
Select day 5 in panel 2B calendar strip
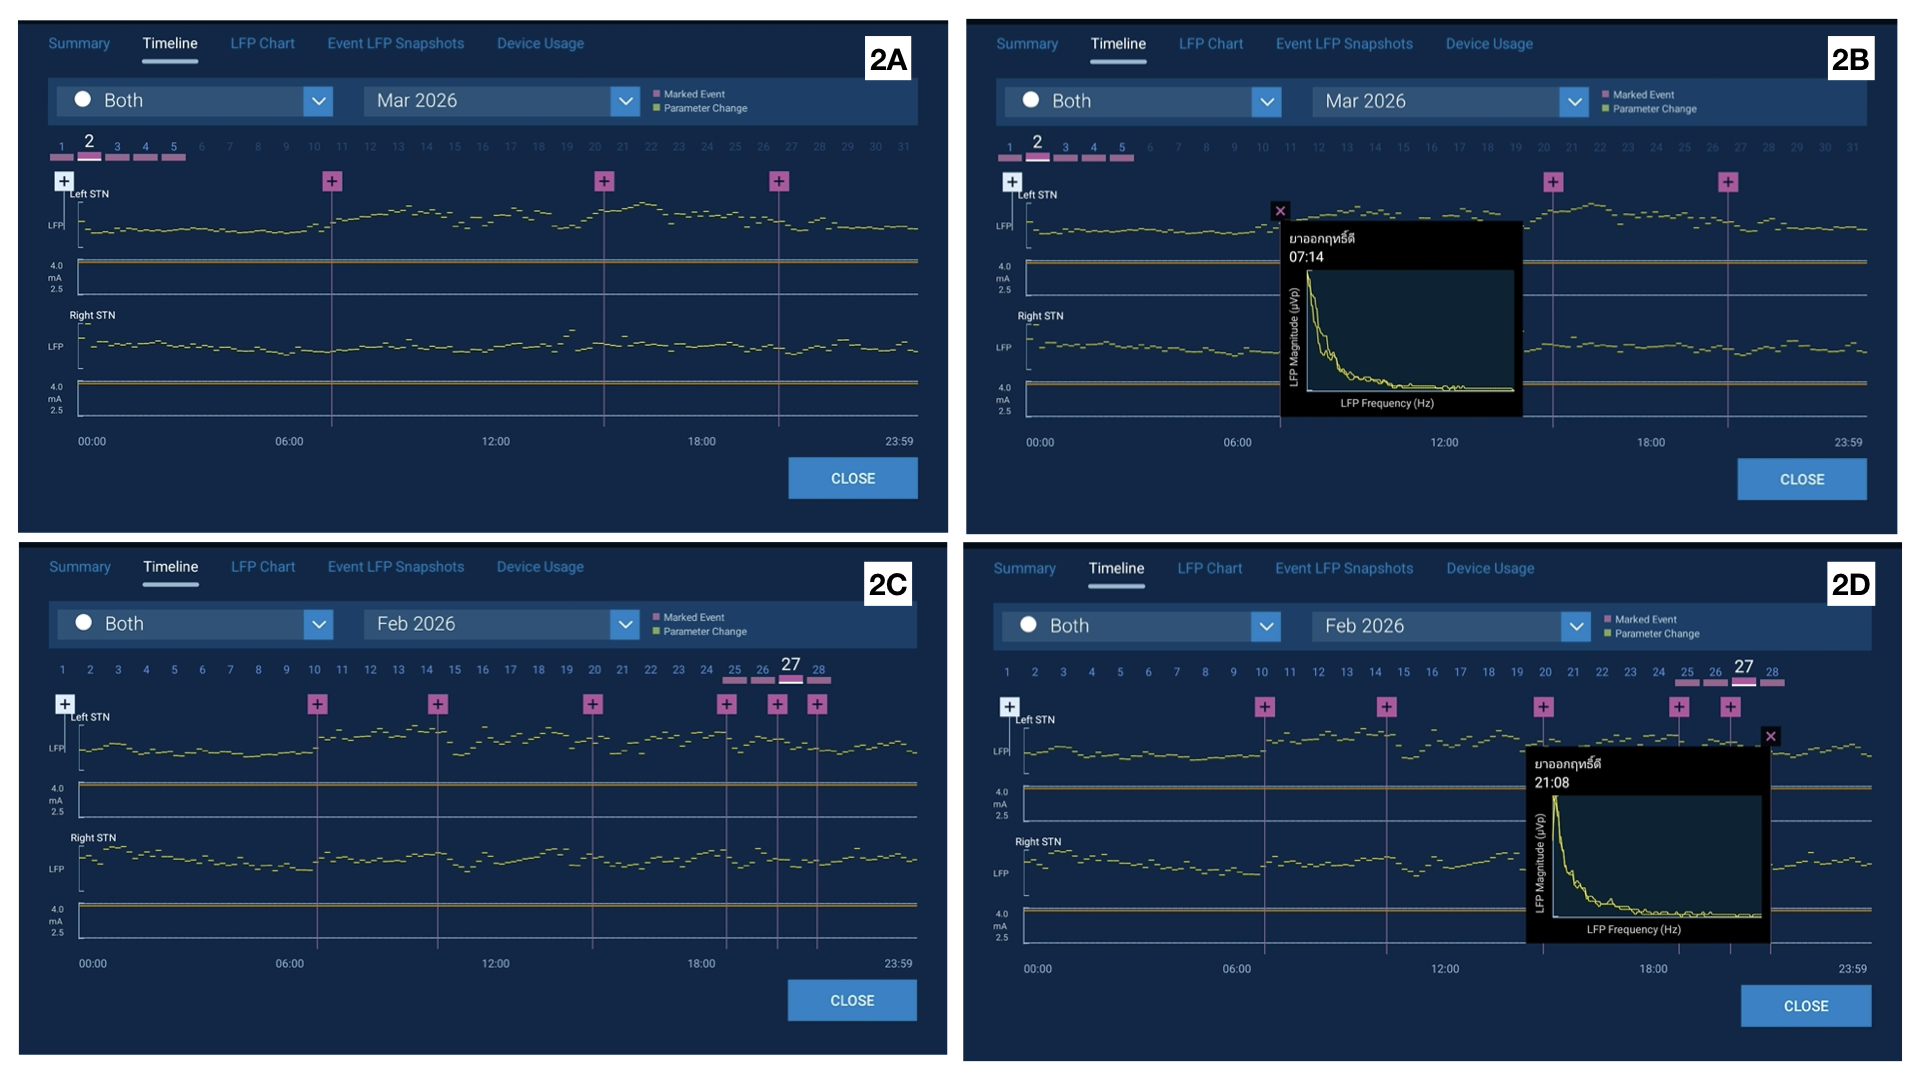[1122, 149]
